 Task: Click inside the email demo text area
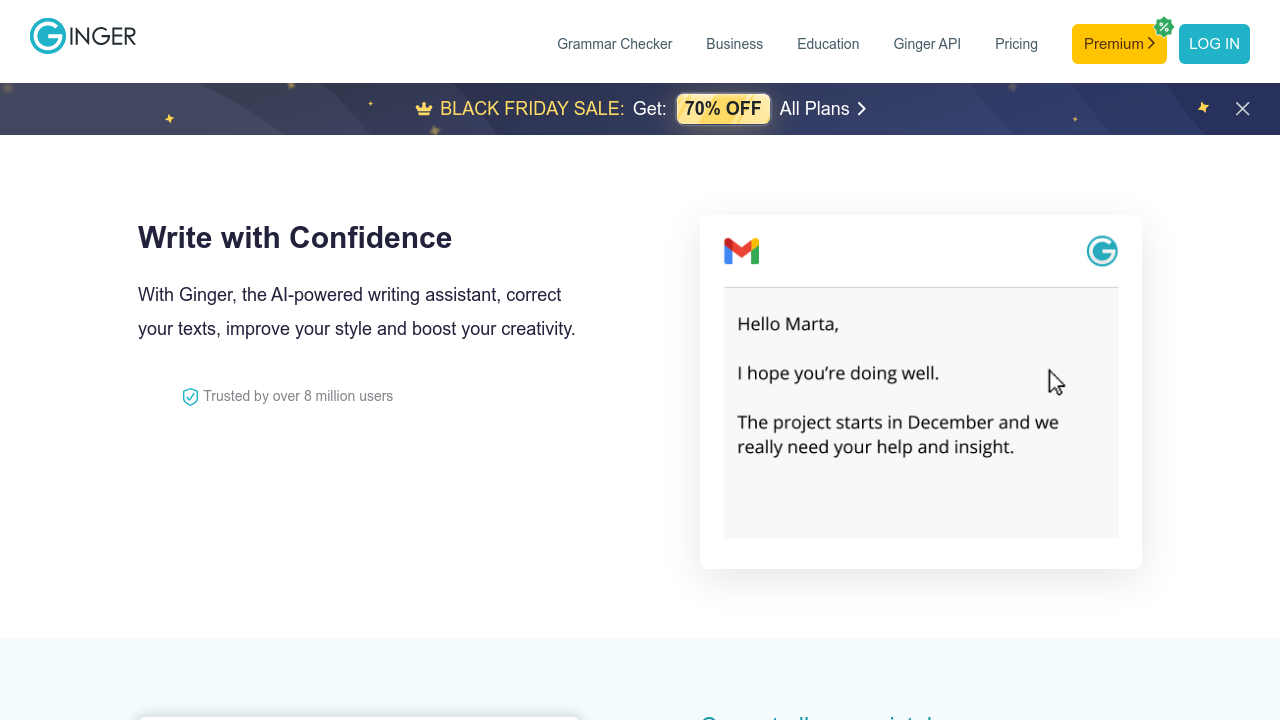click(920, 490)
